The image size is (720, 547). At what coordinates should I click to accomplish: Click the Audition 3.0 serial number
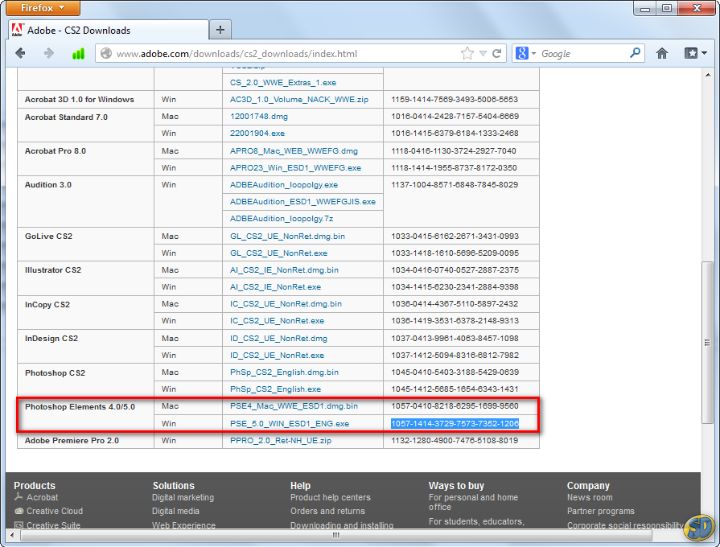pos(455,185)
